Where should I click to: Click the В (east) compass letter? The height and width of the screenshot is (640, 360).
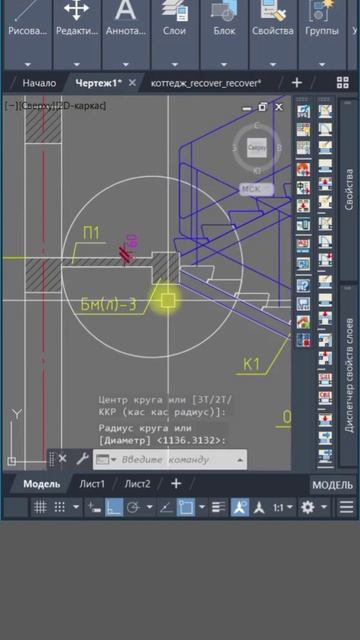(279, 148)
